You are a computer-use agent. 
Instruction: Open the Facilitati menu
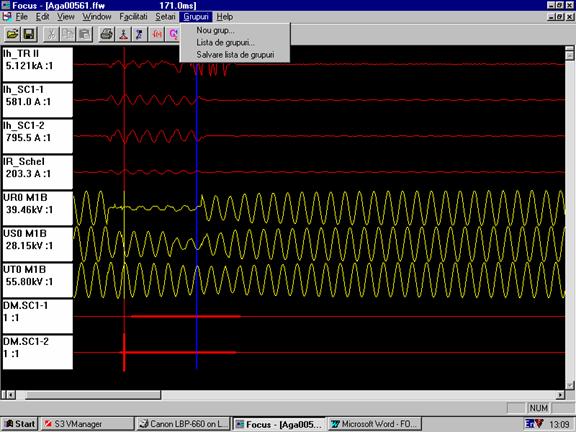click(133, 17)
